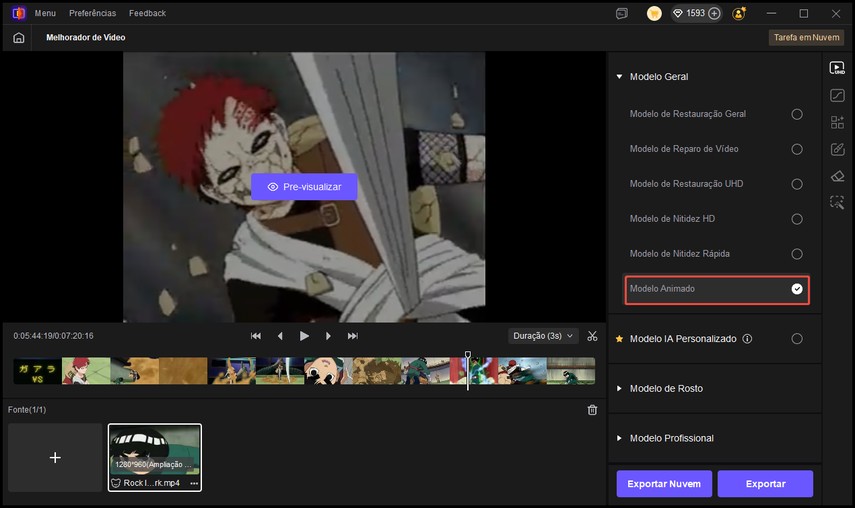Go to home screen icon
This screenshot has width=855, height=508.
click(x=19, y=38)
